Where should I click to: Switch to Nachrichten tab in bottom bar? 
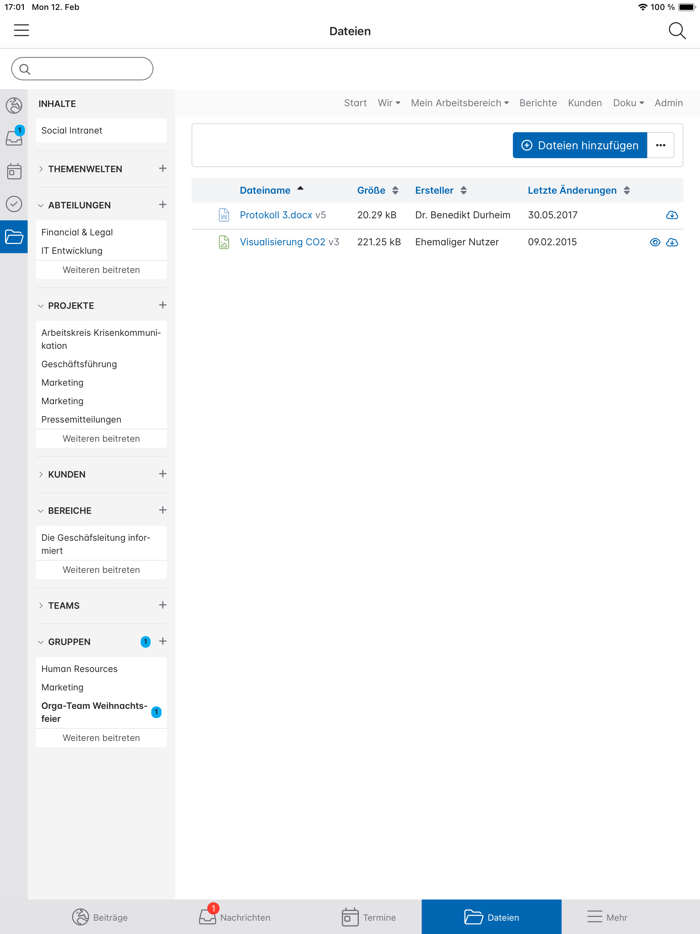coord(234,917)
